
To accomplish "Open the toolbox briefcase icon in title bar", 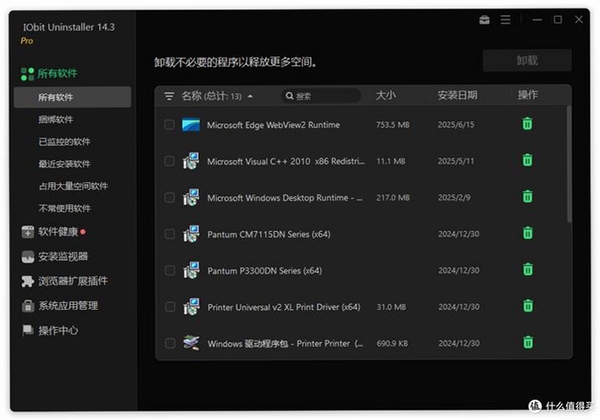I will (484, 20).
